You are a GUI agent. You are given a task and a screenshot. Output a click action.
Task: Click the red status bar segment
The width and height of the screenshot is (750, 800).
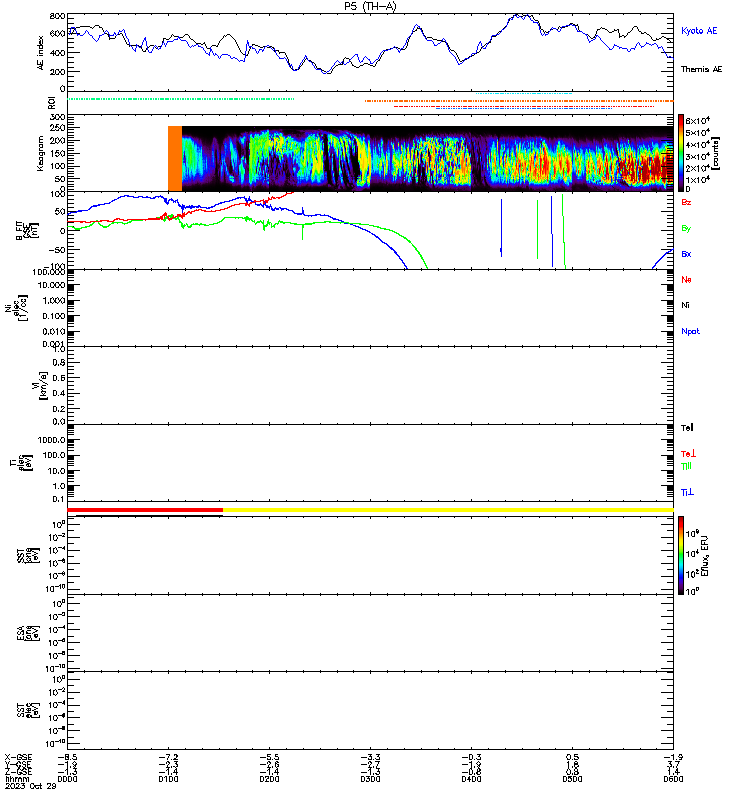tap(145, 510)
